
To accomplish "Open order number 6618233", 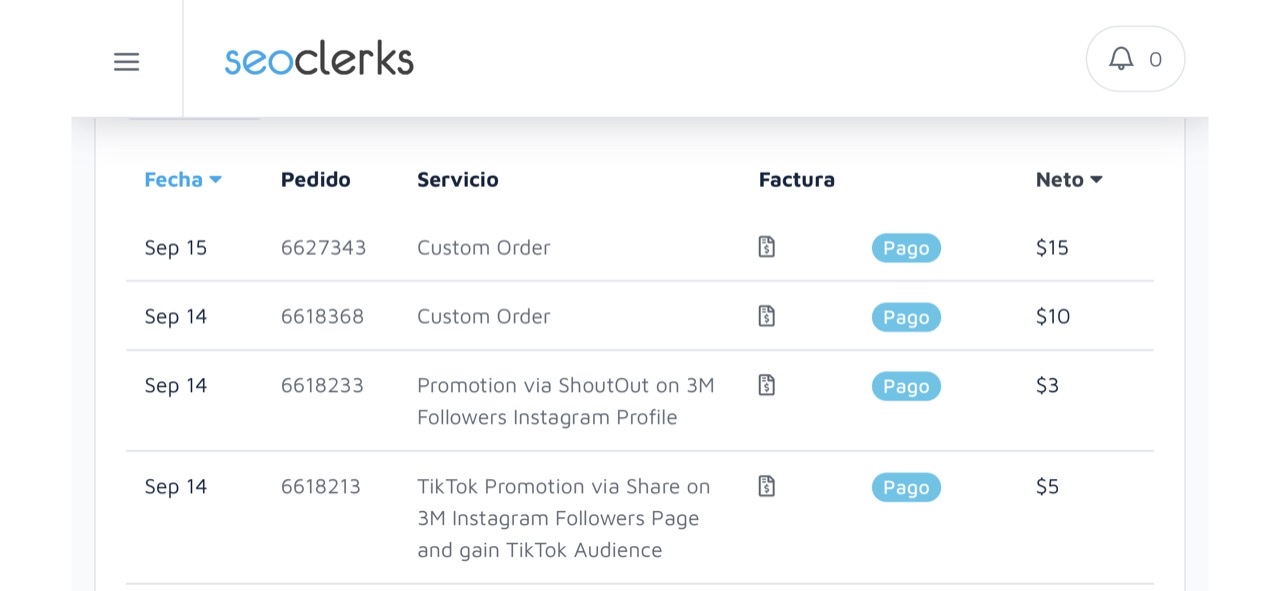I will (322, 386).
